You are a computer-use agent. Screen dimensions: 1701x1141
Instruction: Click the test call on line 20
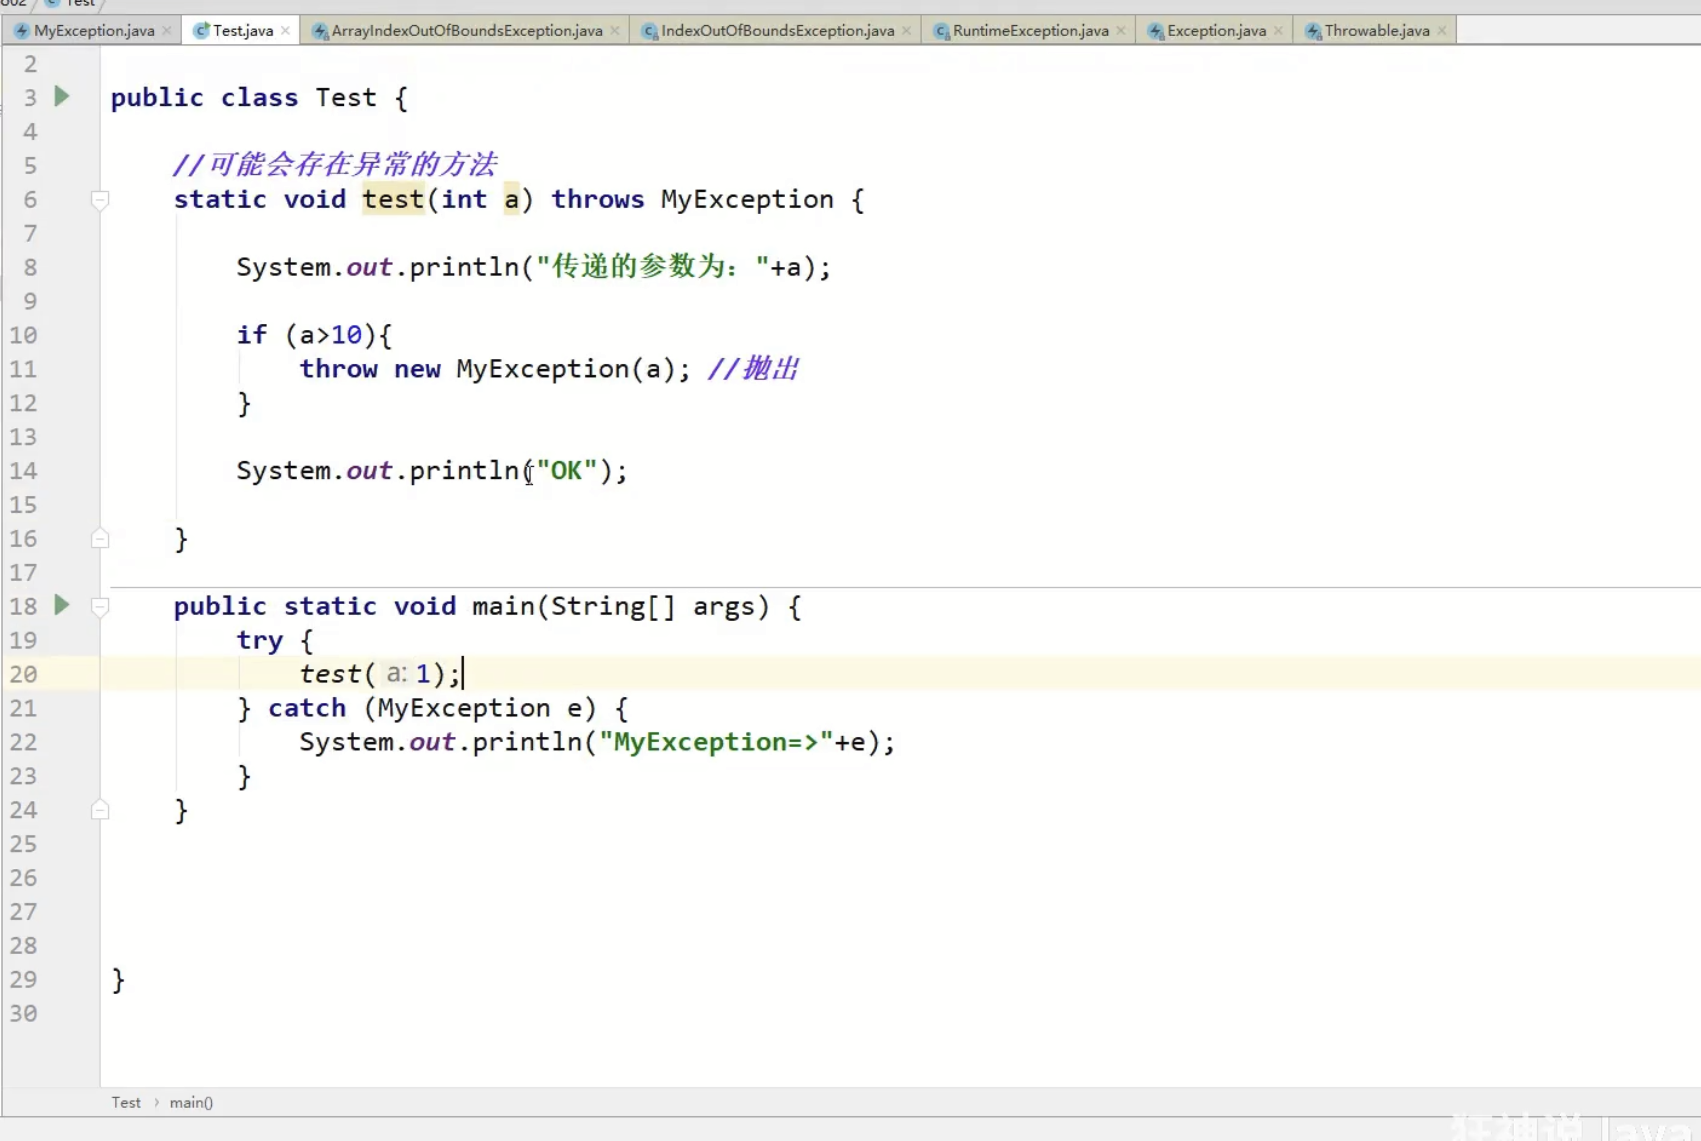pyautogui.click(x=330, y=674)
